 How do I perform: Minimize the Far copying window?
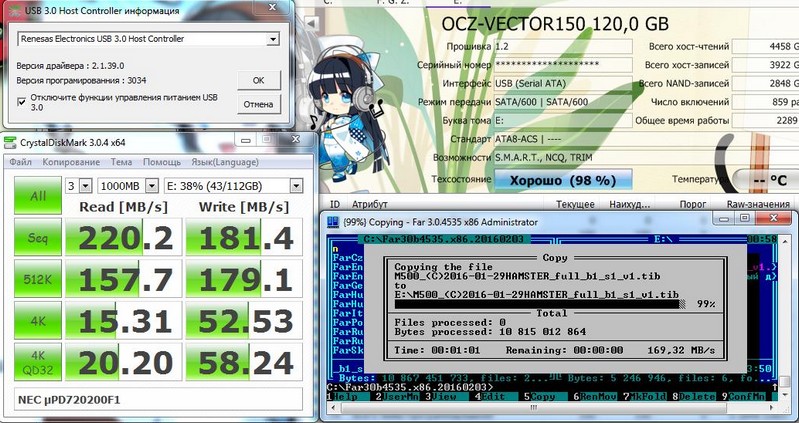722,218
